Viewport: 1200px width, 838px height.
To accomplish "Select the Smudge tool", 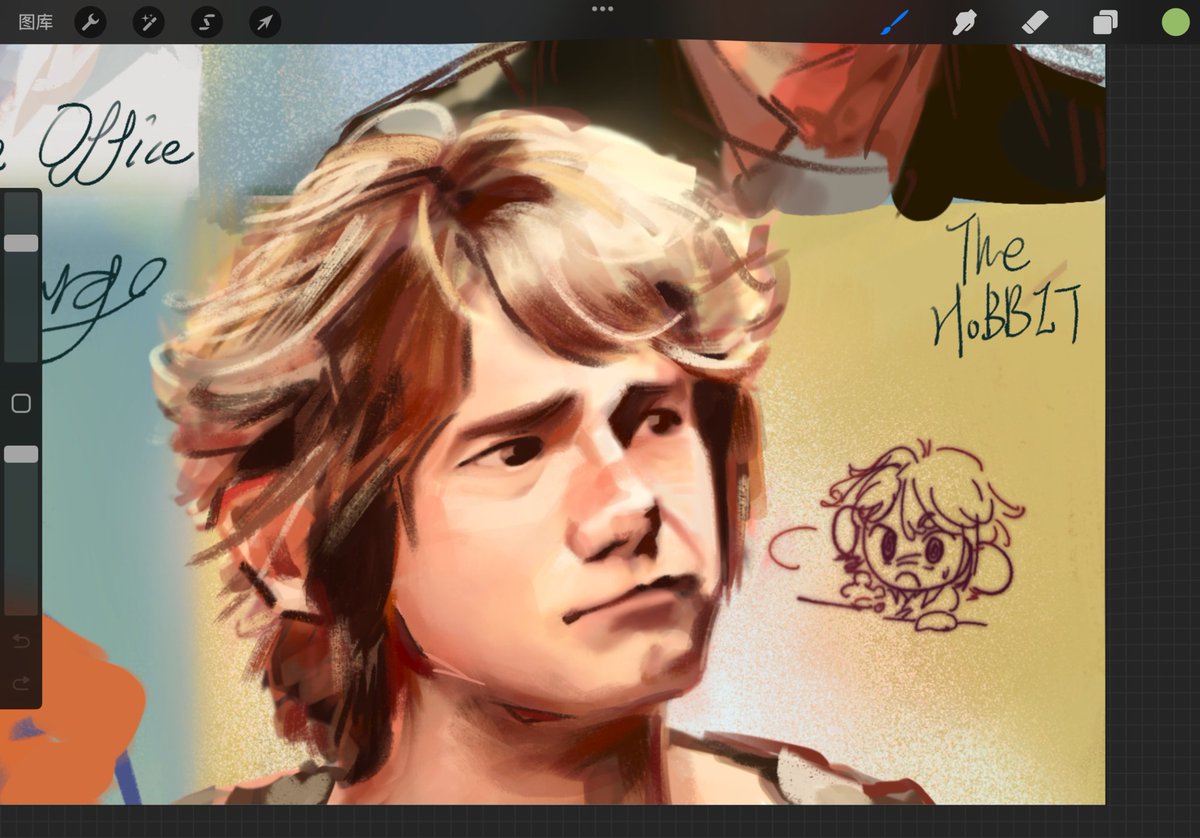I will point(964,22).
